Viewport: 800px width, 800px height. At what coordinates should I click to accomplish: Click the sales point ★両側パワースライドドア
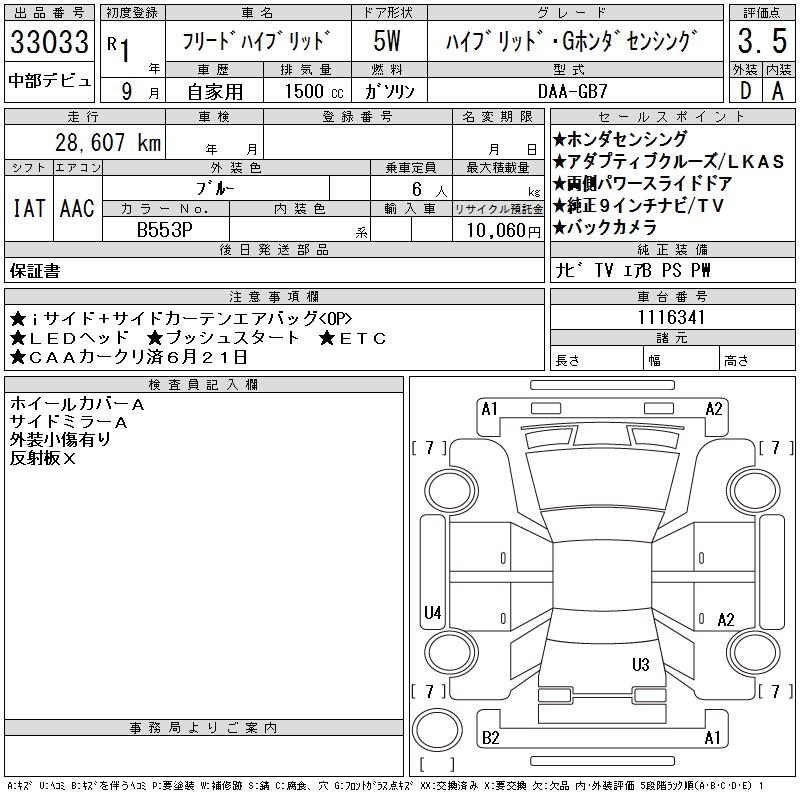(x=642, y=183)
